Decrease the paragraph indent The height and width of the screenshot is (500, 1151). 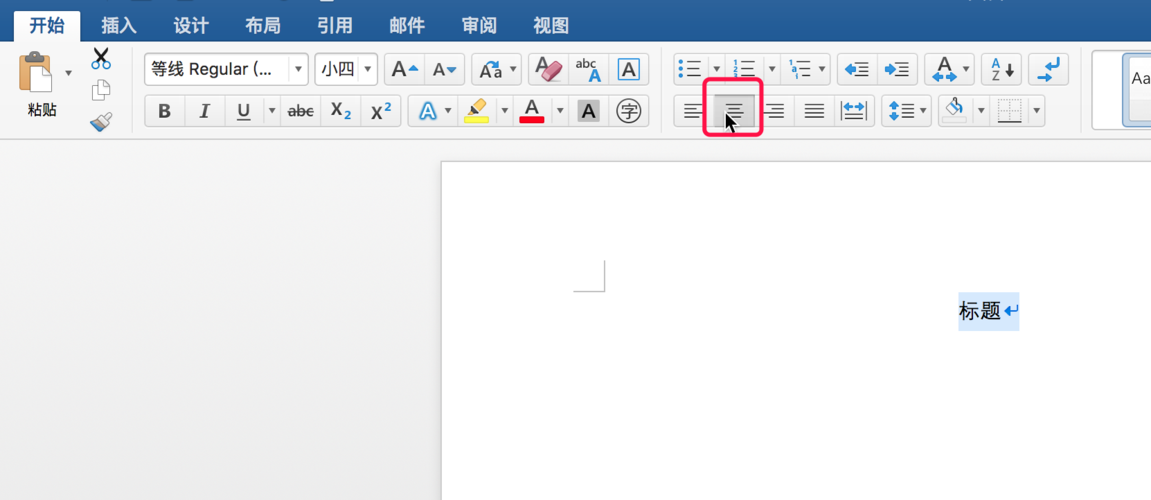tap(857, 70)
